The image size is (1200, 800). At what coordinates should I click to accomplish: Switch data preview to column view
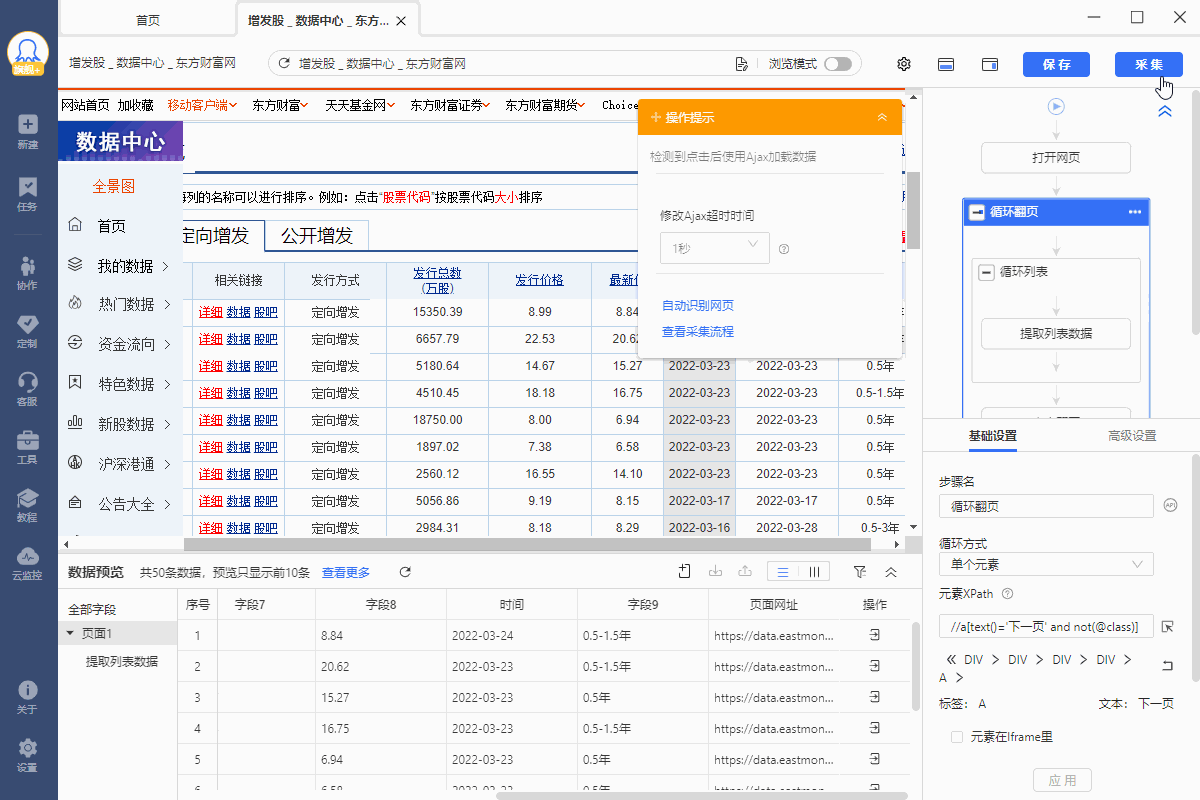pyautogui.click(x=814, y=572)
